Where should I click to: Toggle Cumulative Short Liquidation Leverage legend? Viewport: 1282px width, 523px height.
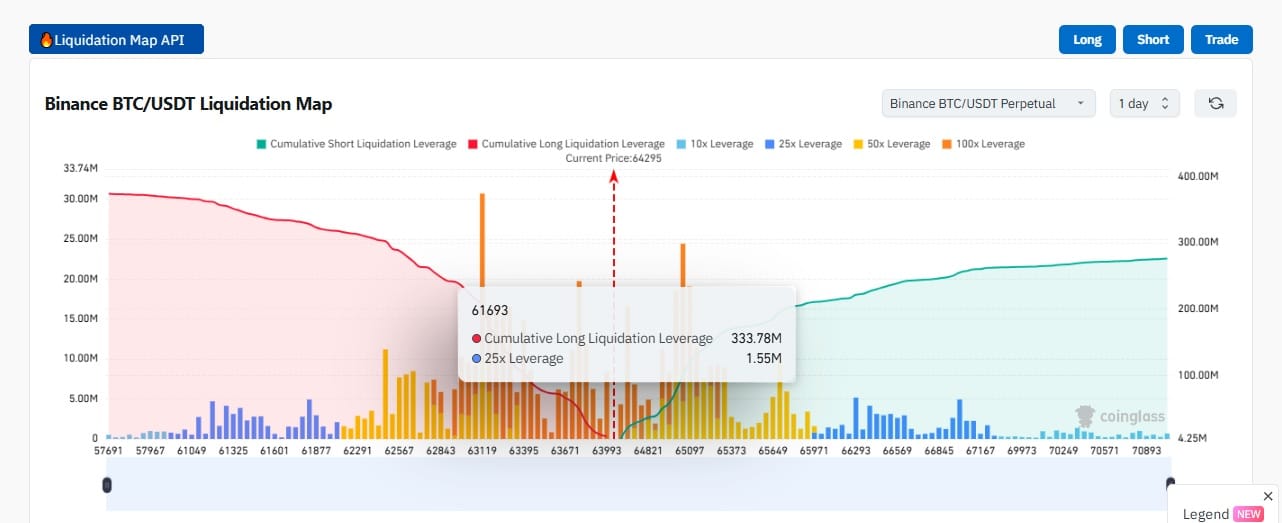(356, 144)
